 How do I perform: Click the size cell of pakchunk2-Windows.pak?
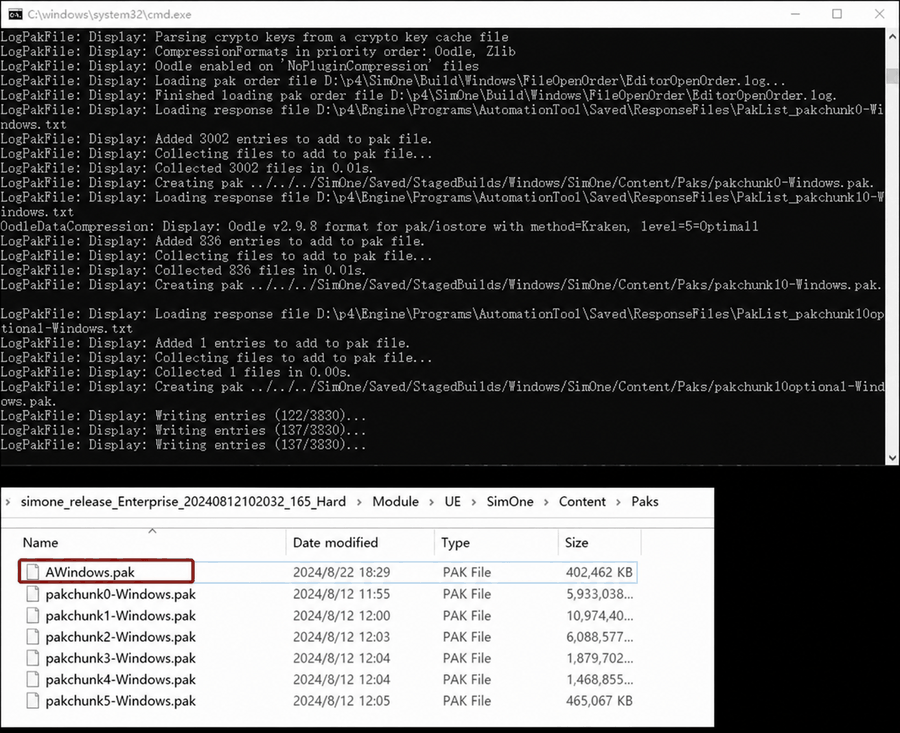click(600, 637)
